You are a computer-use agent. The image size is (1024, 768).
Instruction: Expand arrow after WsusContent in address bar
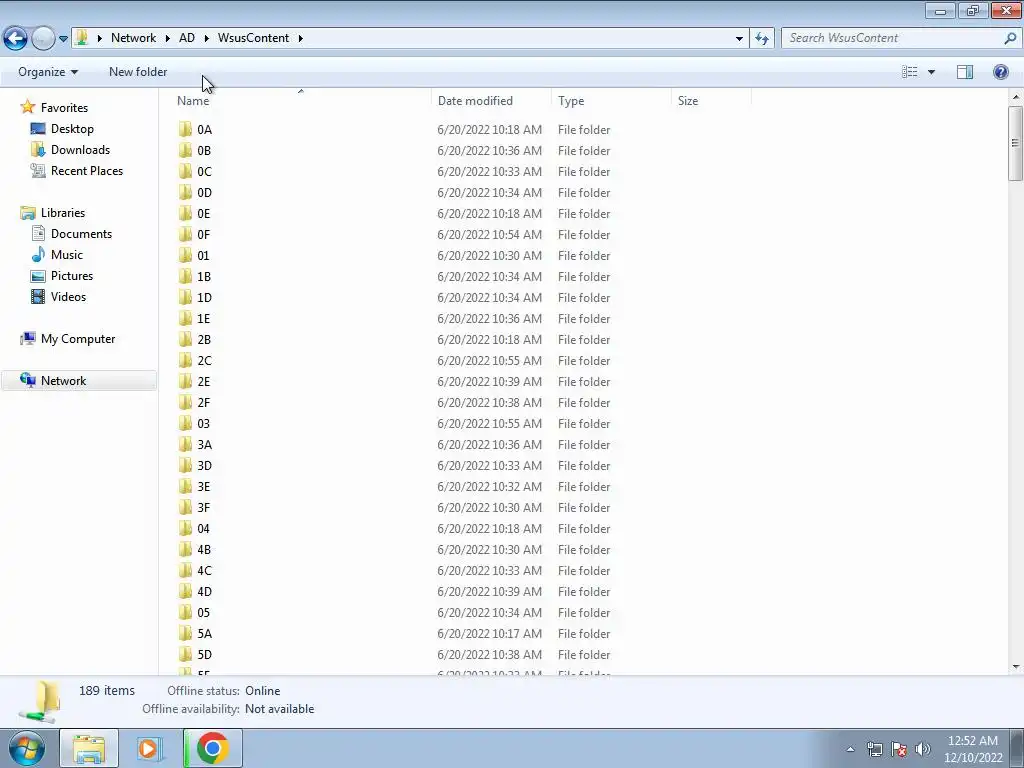pyautogui.click(x=300, y=38)
